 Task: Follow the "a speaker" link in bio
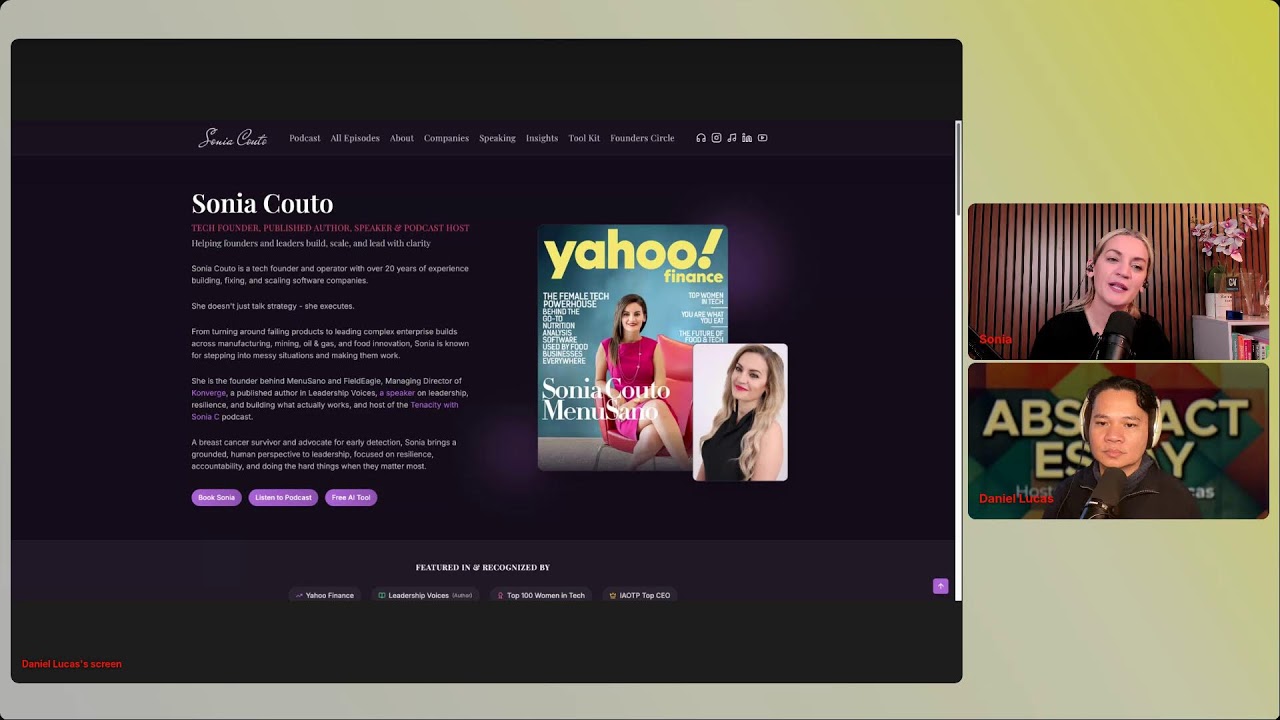click(x=397, y=393)
